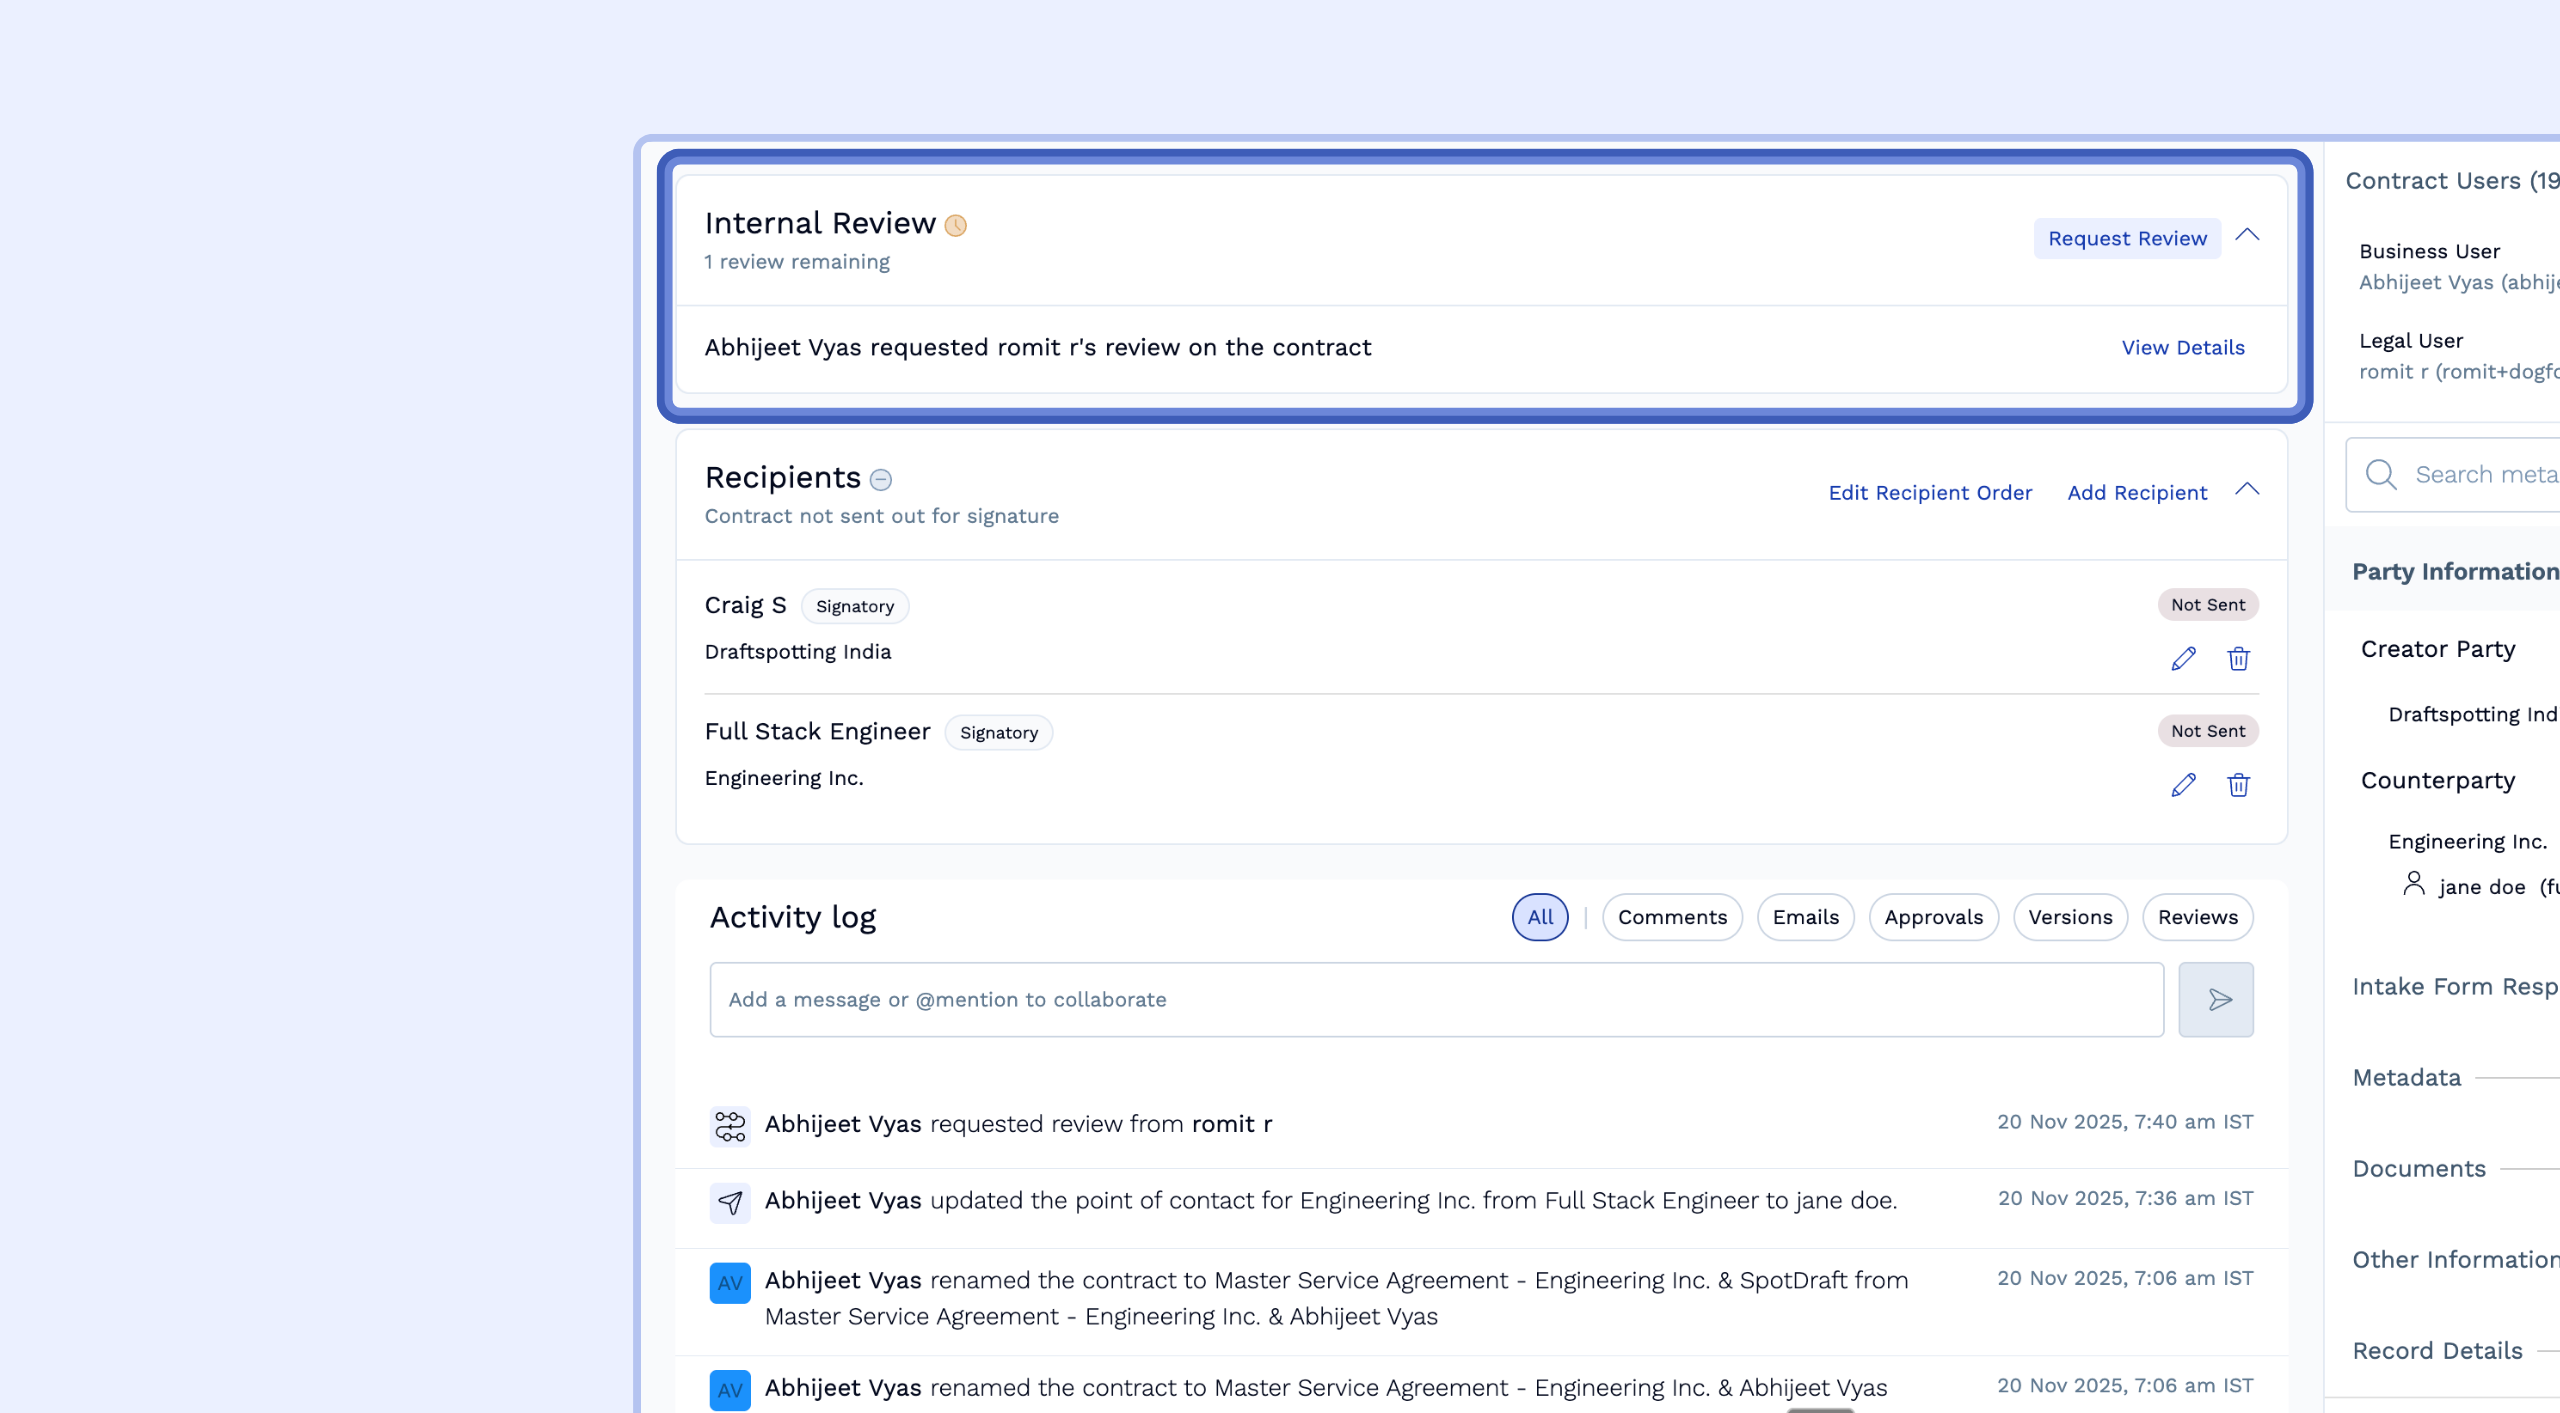
Task: Filter activity log by Comments
Action: click(x=1672, y=917)
